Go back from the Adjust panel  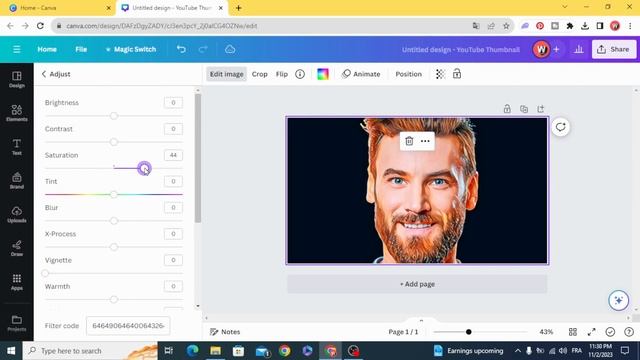44,74
